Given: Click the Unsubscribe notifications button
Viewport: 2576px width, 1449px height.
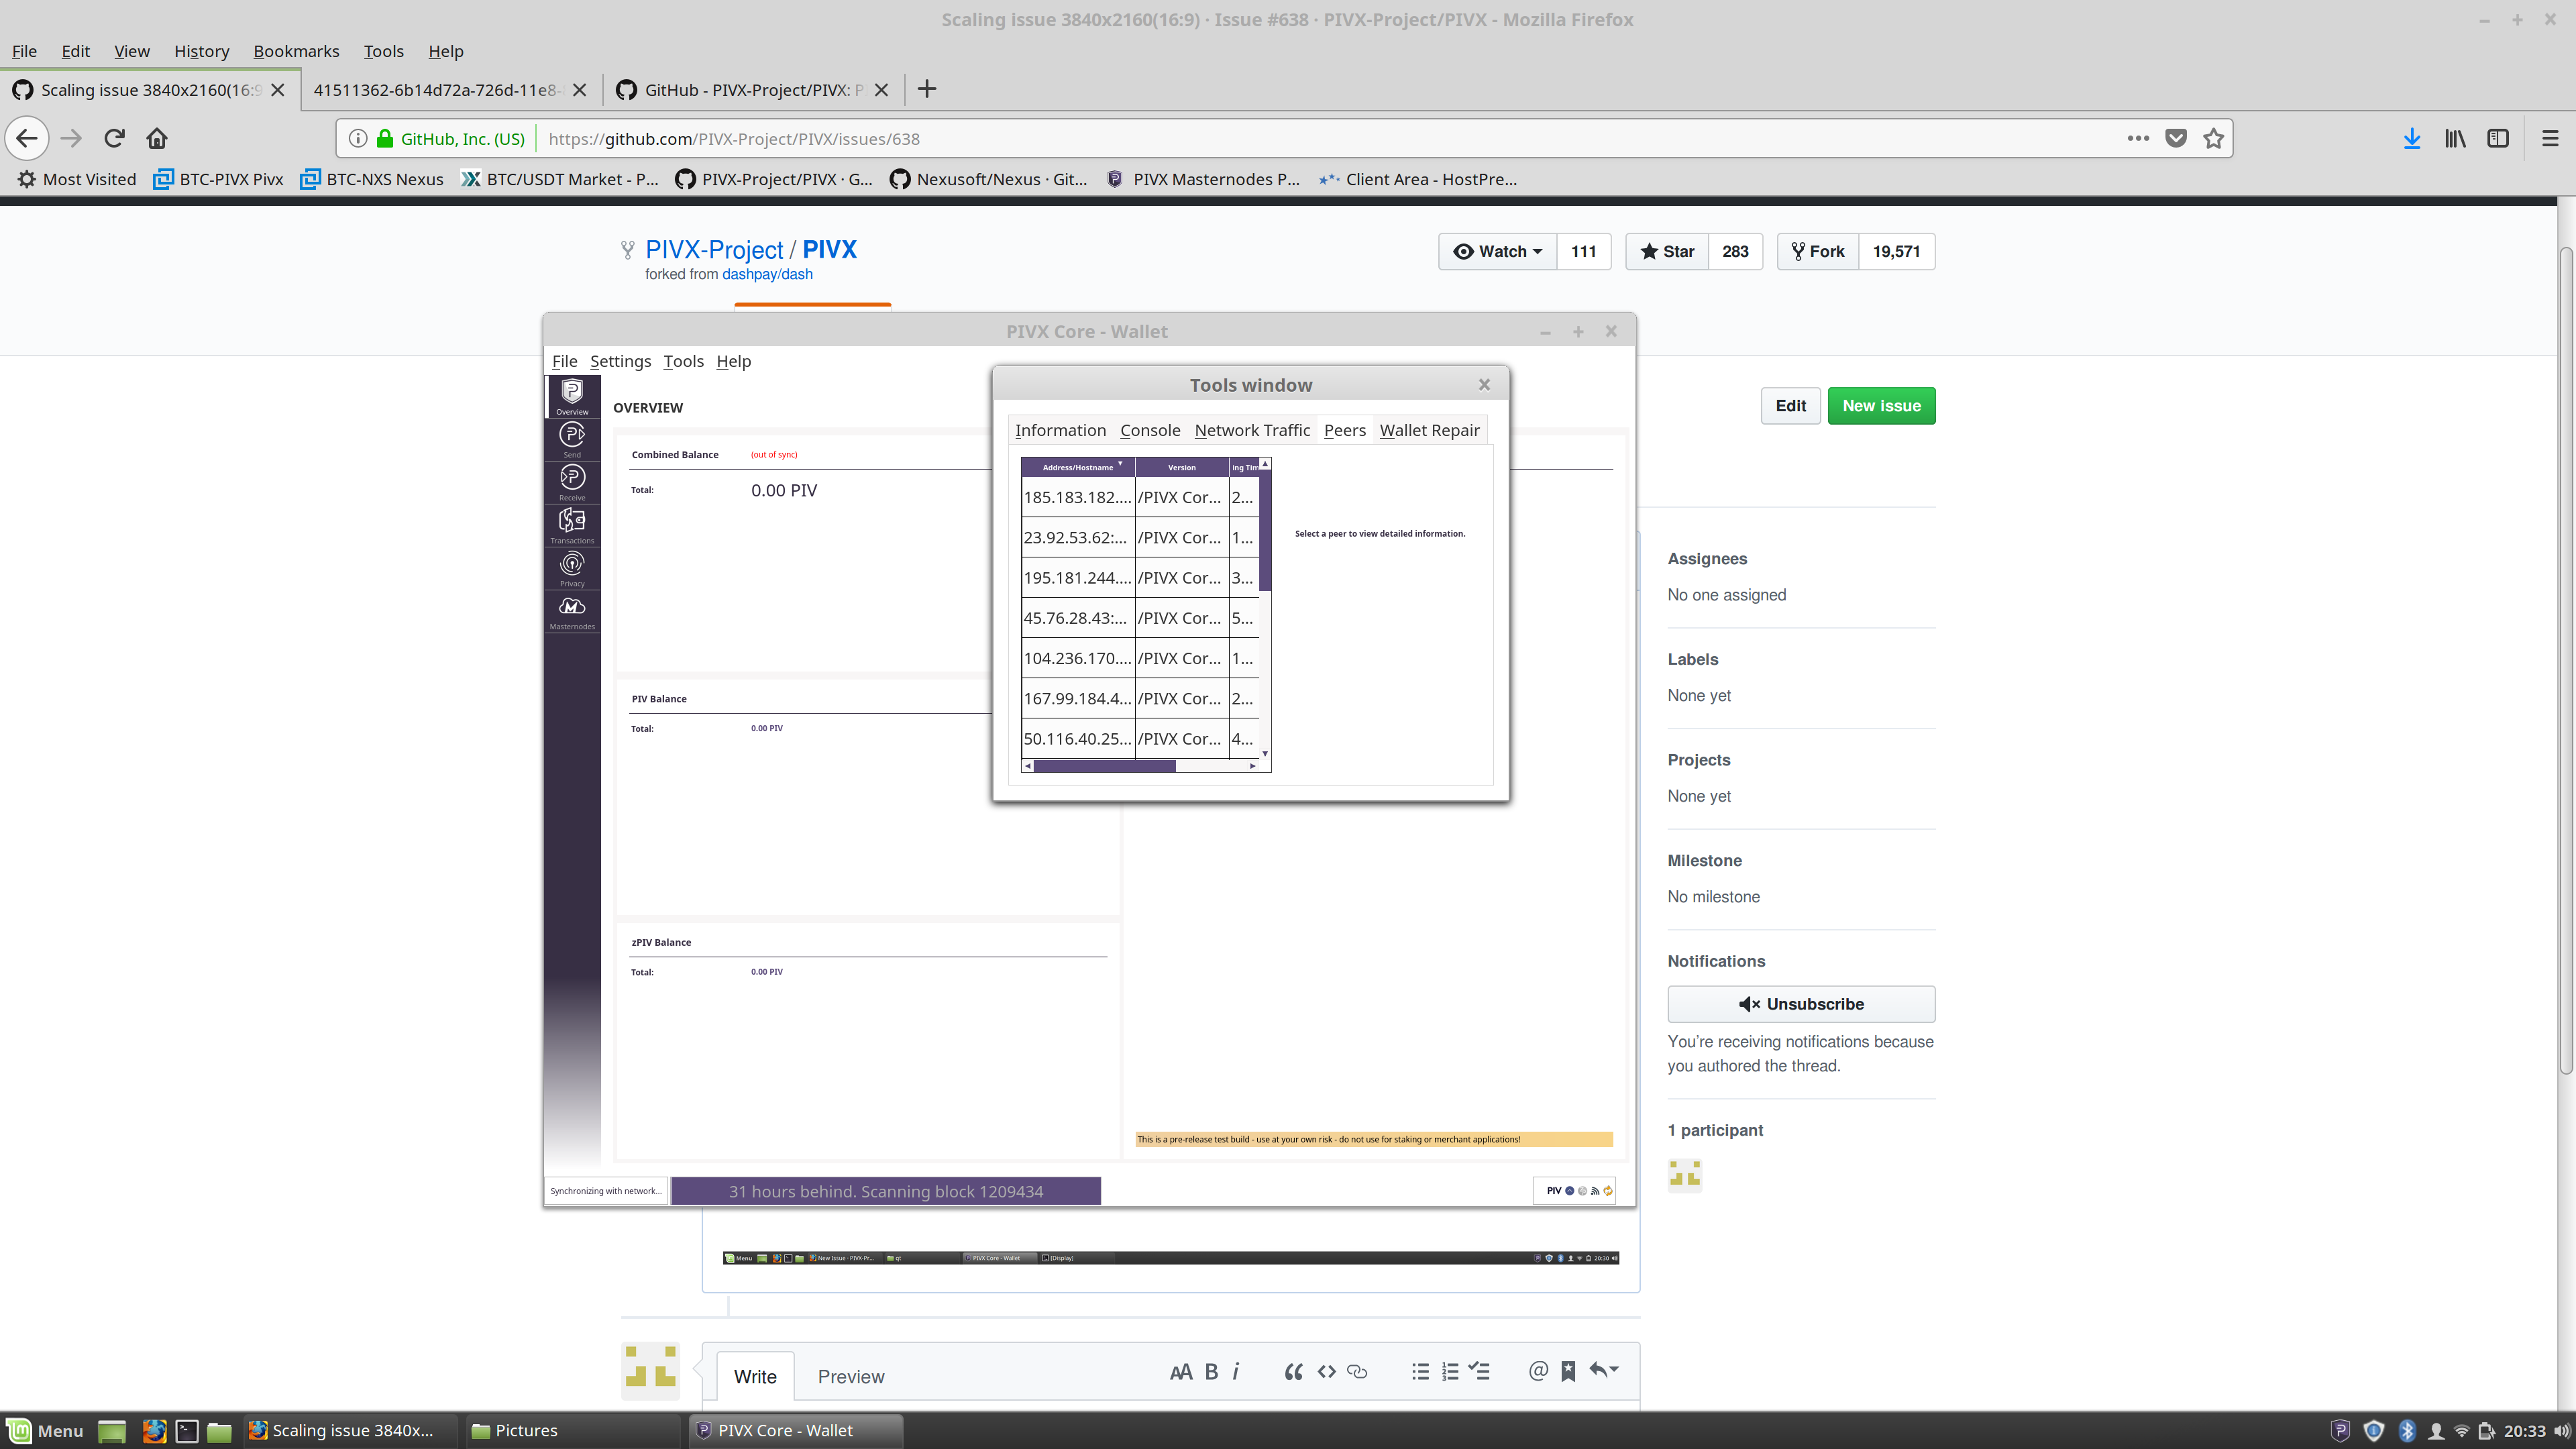Looking at the screenshot, I should pos(1801,1003).
